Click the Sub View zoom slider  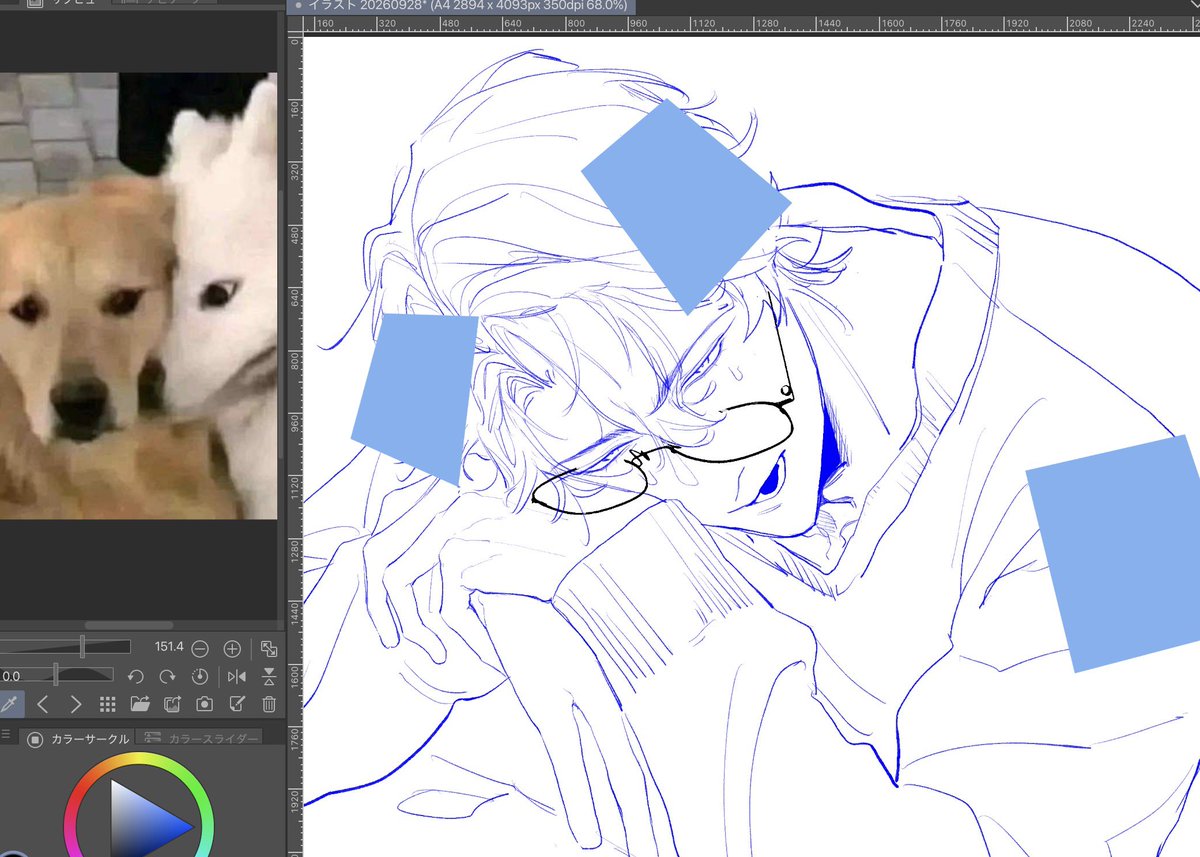[65, 647]
